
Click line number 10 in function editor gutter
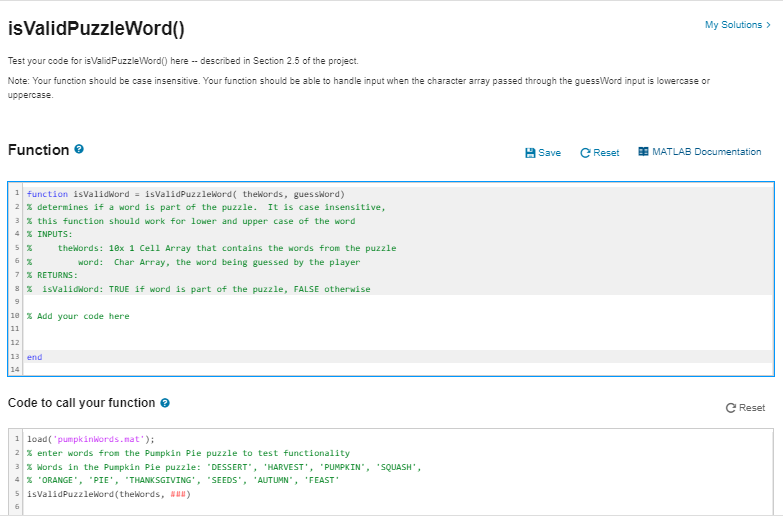click(14, 316)
